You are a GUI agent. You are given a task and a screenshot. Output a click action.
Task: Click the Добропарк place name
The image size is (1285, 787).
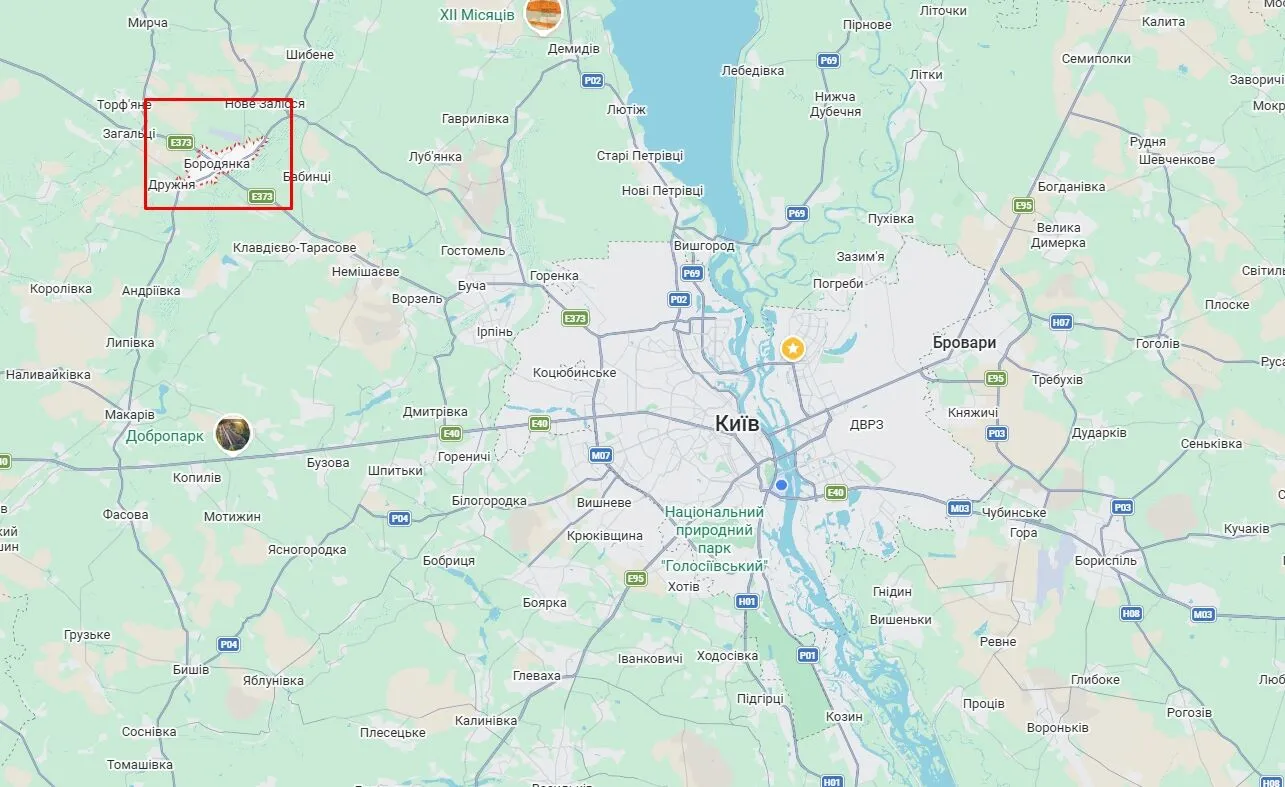click(x=165, y=436)
